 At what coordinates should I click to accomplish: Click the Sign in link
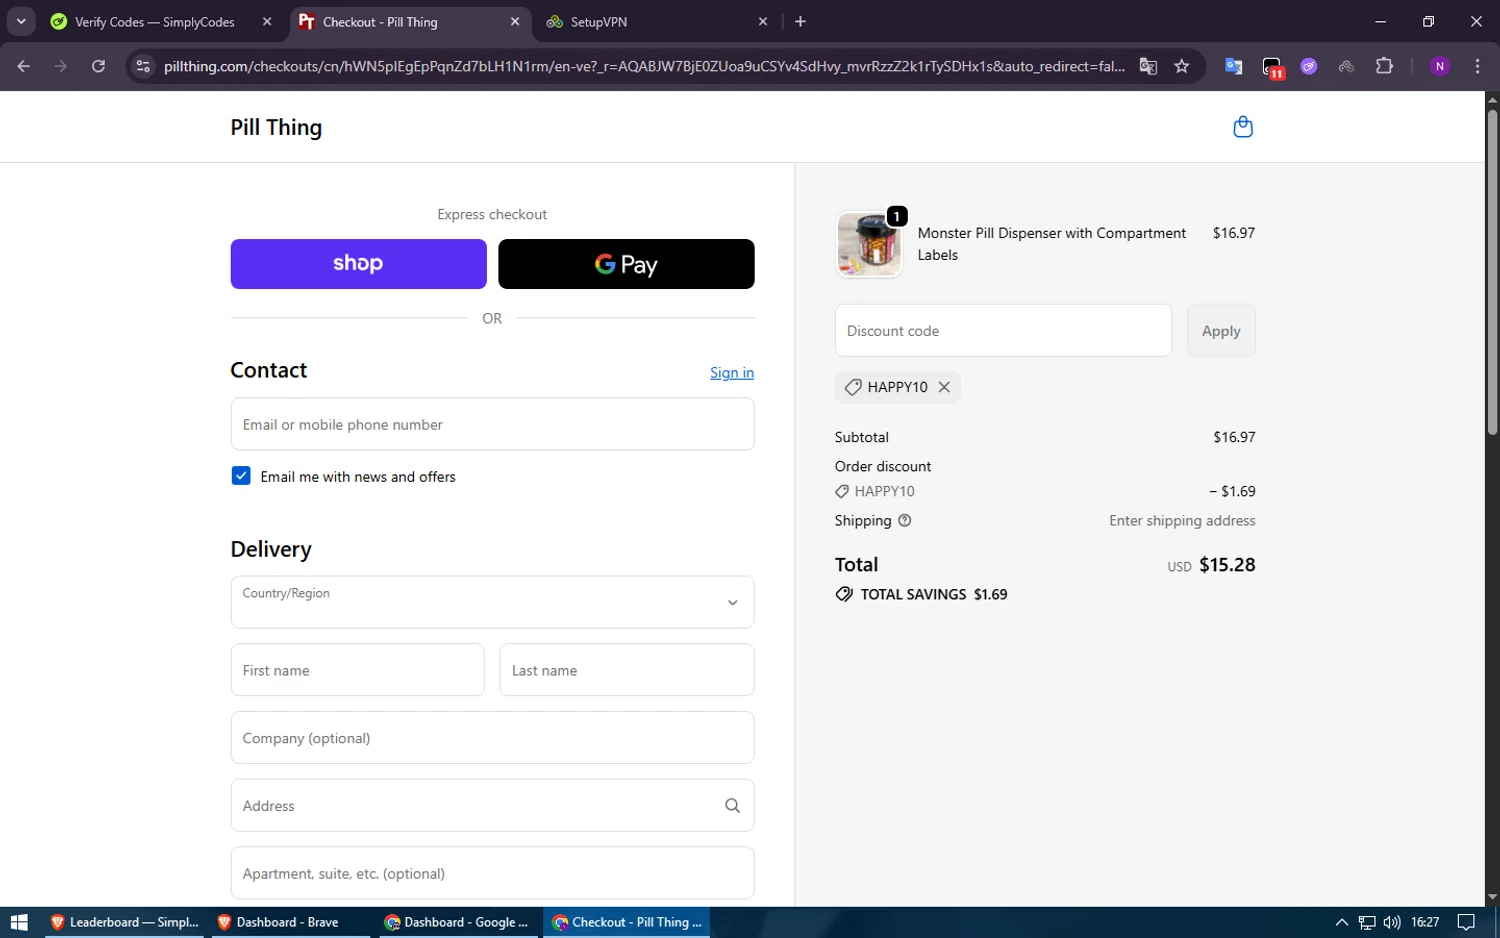[x=732, y=373]
